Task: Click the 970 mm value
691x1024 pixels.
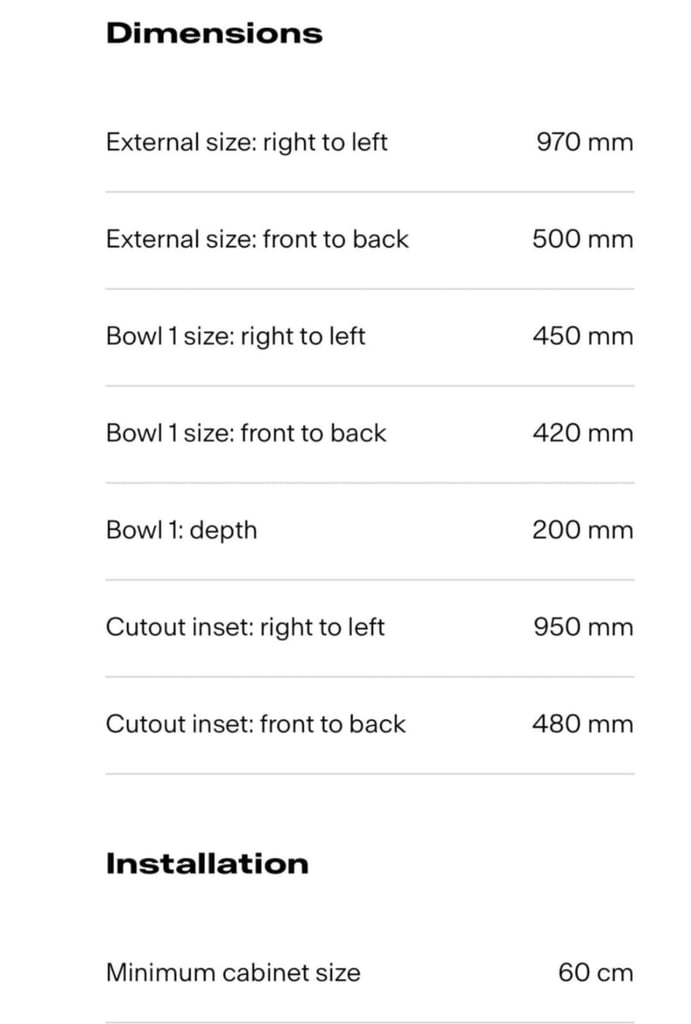Action: [x=585, y=142]
